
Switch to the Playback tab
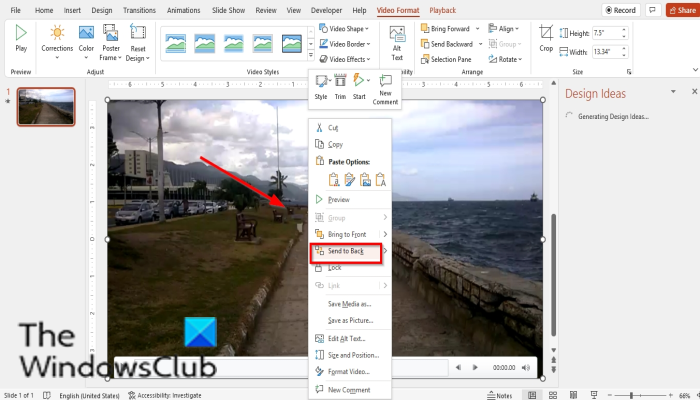pyautogui.click(x=442, y=10)
